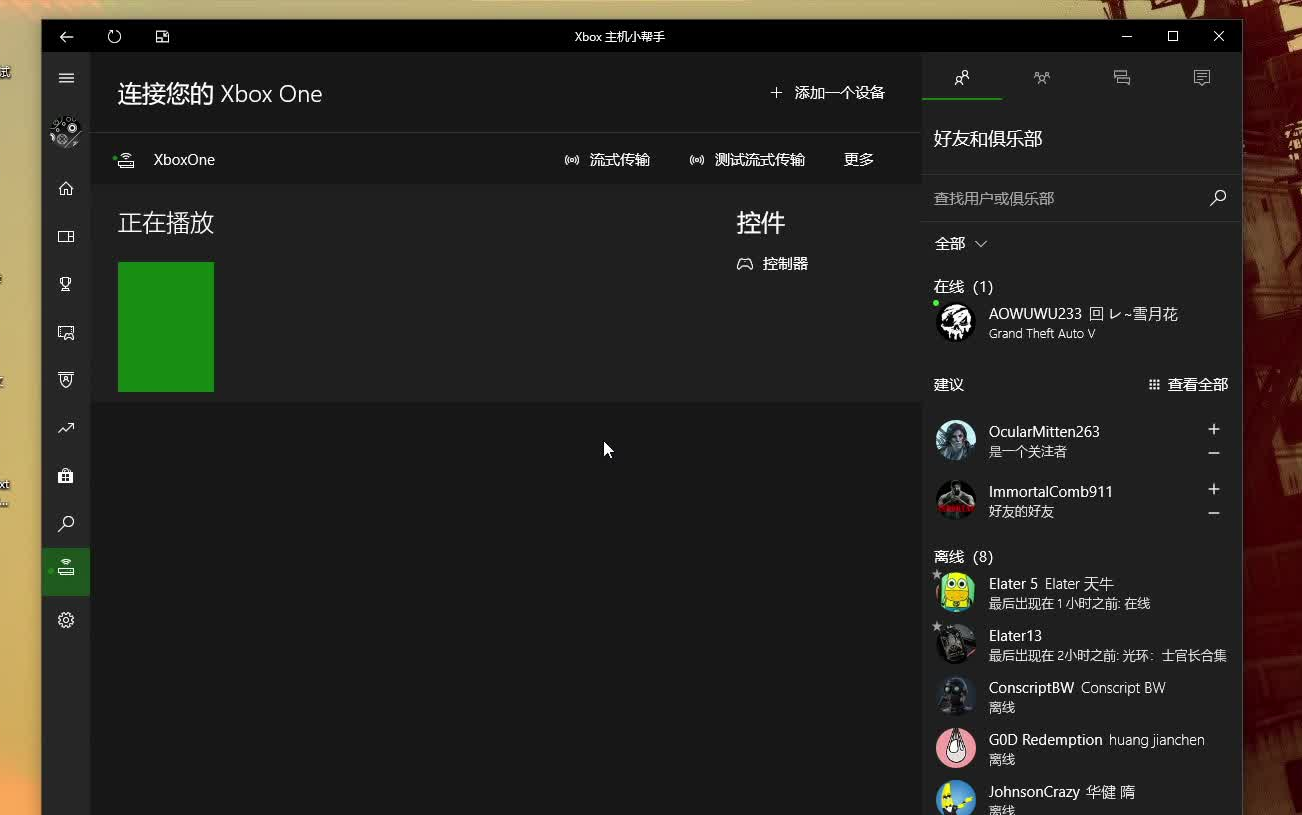The image size is (1302, 815).
Task: Click 添加一个设备 button
Action: pos(828,93)
